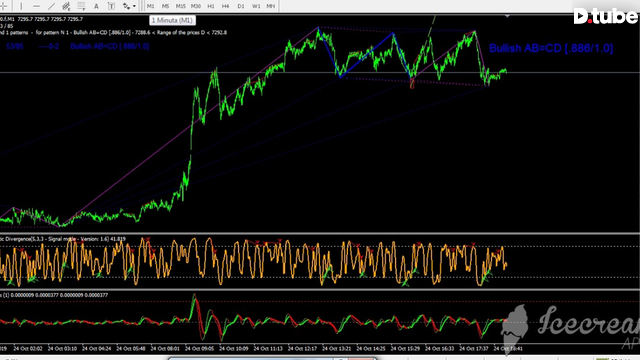Switch chart to M5 timeframe
This screenshot has height=360, width=640.
[165, 6]
